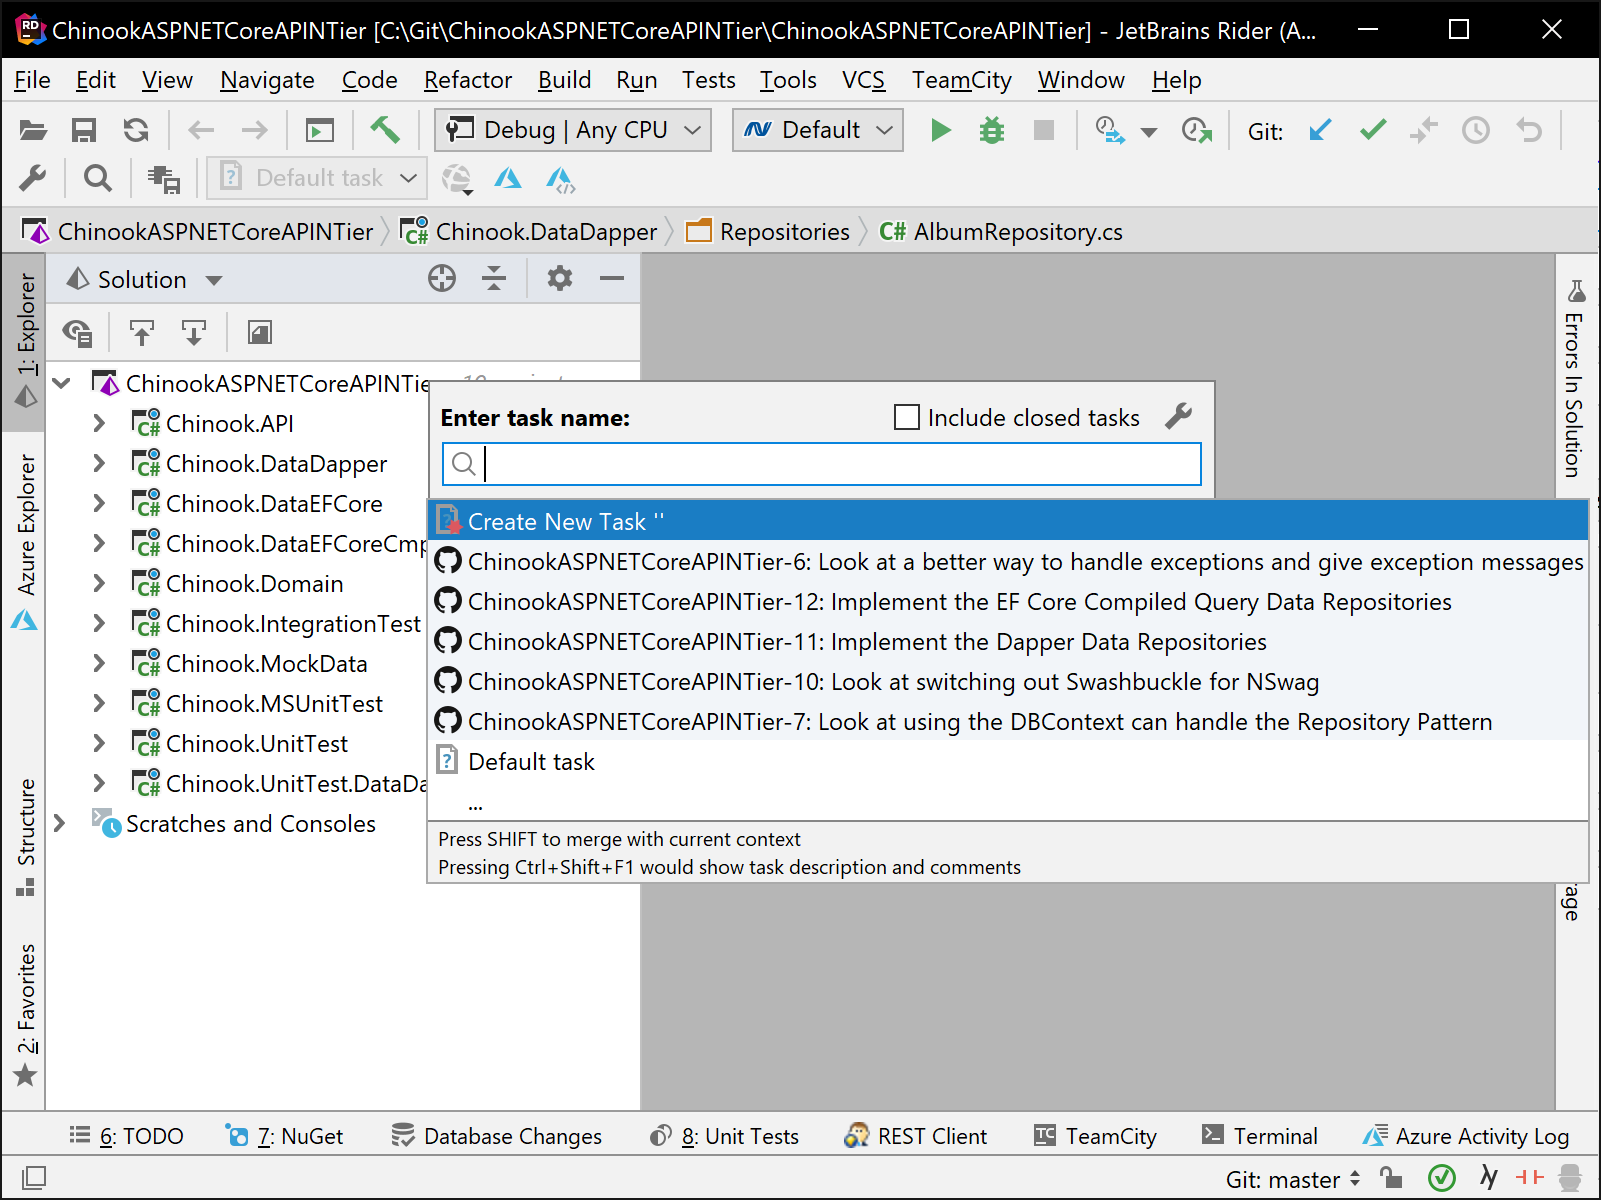
Task: Open the Refactor menu
Action: (467, 80)
